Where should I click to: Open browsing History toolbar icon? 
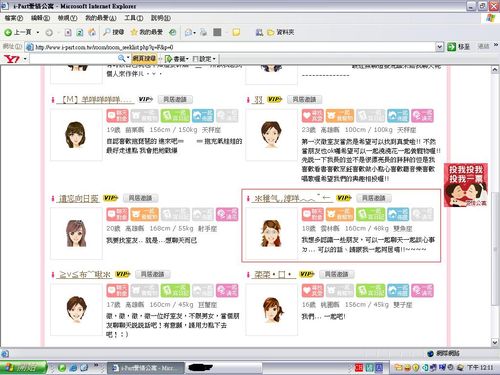[172, 32]
